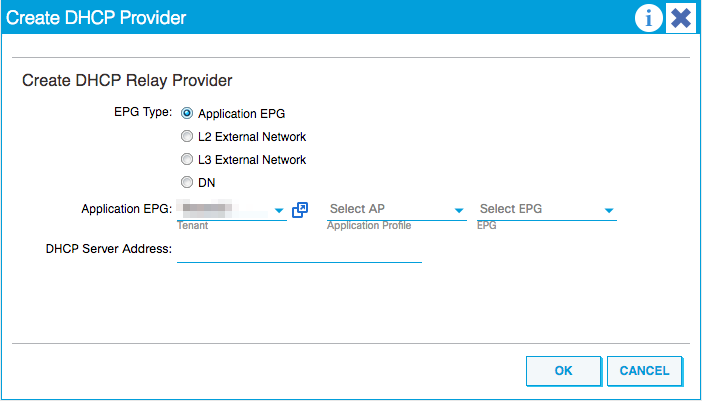The width and height of the screenshot is (702, 401).
Task: Click the Create DHCP Provider title bar
Action: click(x=313, y=18)
